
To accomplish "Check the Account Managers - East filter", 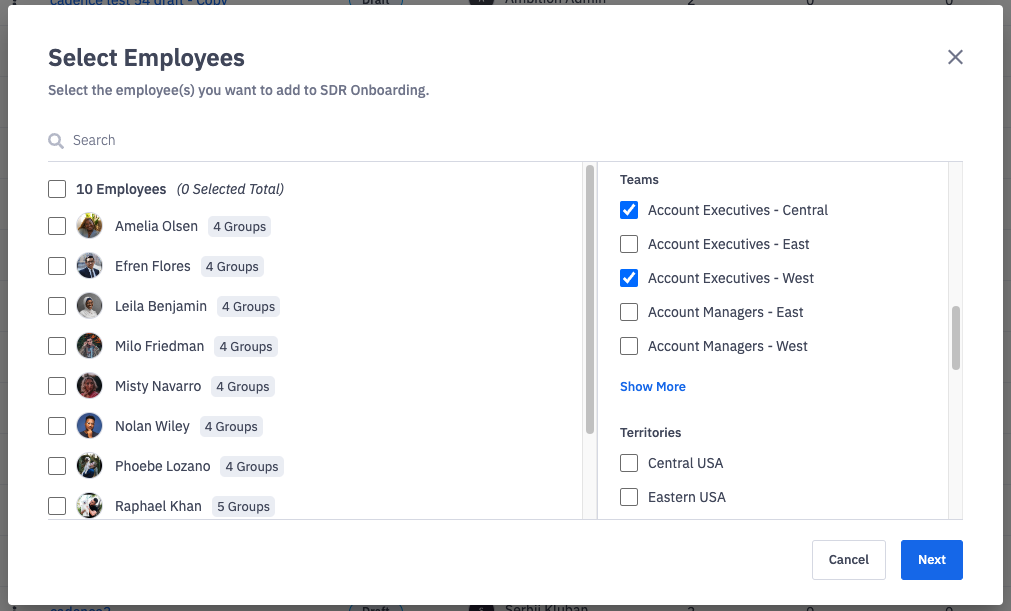I will 629,312.
